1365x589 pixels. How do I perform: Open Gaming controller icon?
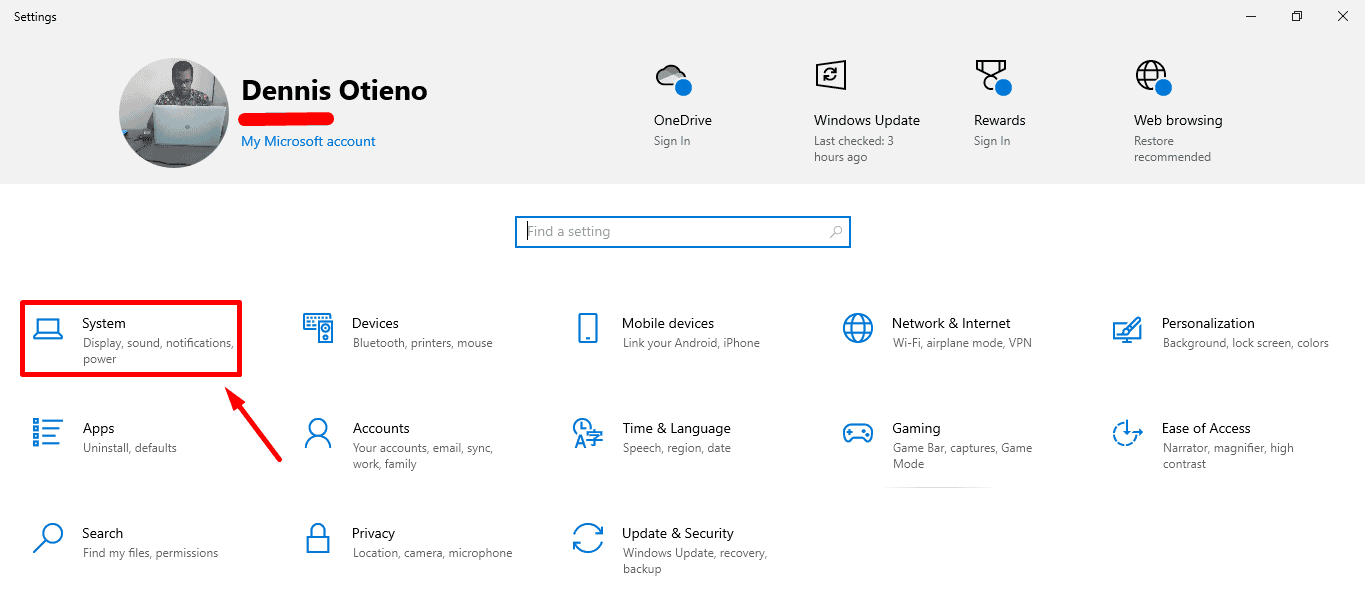tap(858, 433)
